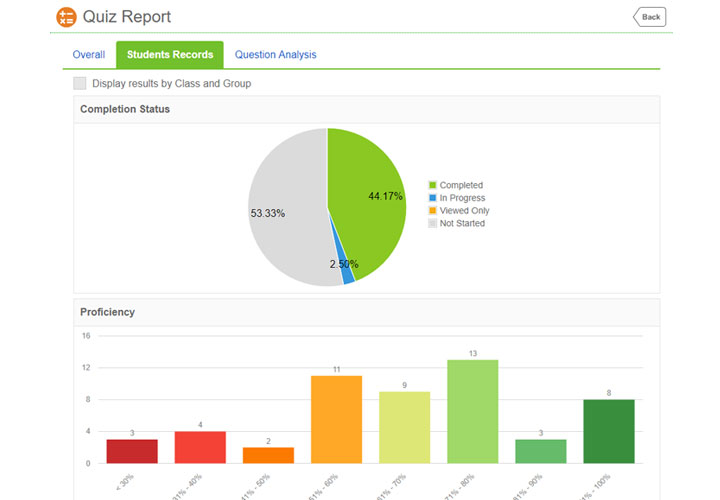
Task: Click the orange Viewed Only legend swatch
Action: coord(433,211)
